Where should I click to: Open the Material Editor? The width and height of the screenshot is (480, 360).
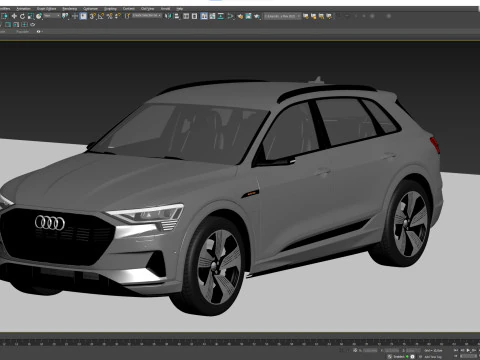click(230, 16)
